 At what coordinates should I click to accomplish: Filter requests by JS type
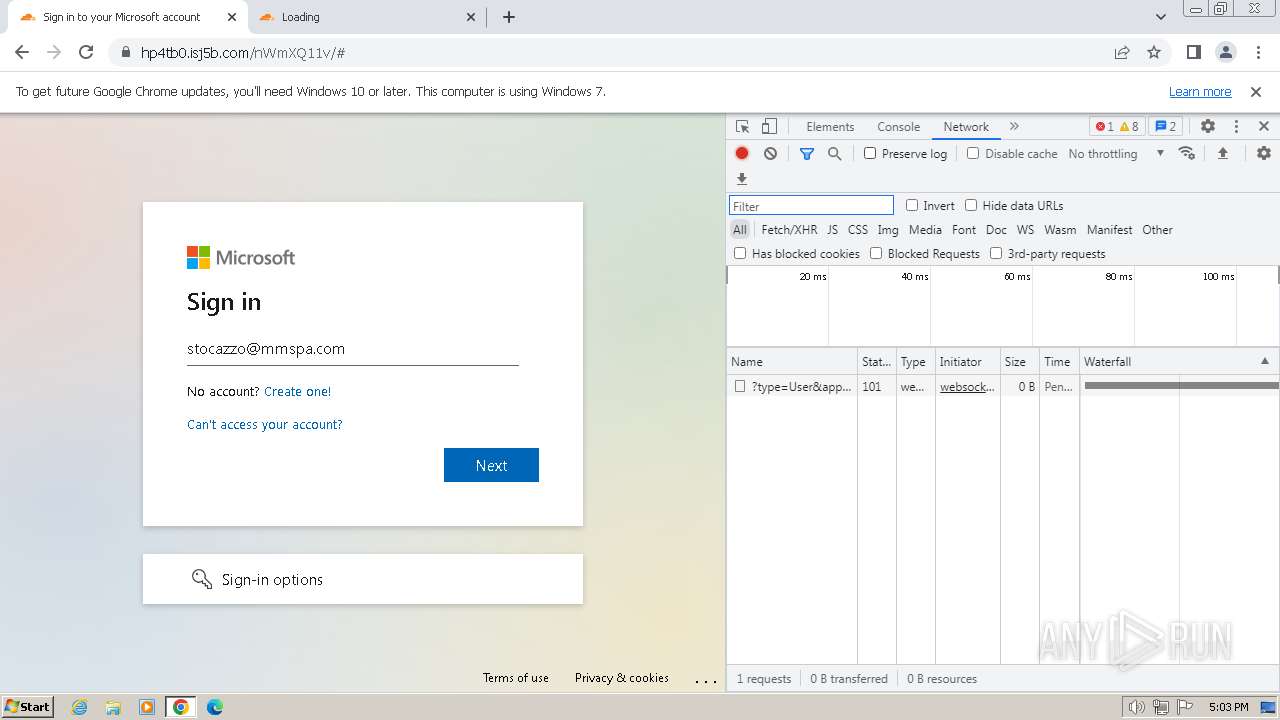[832, 230]
